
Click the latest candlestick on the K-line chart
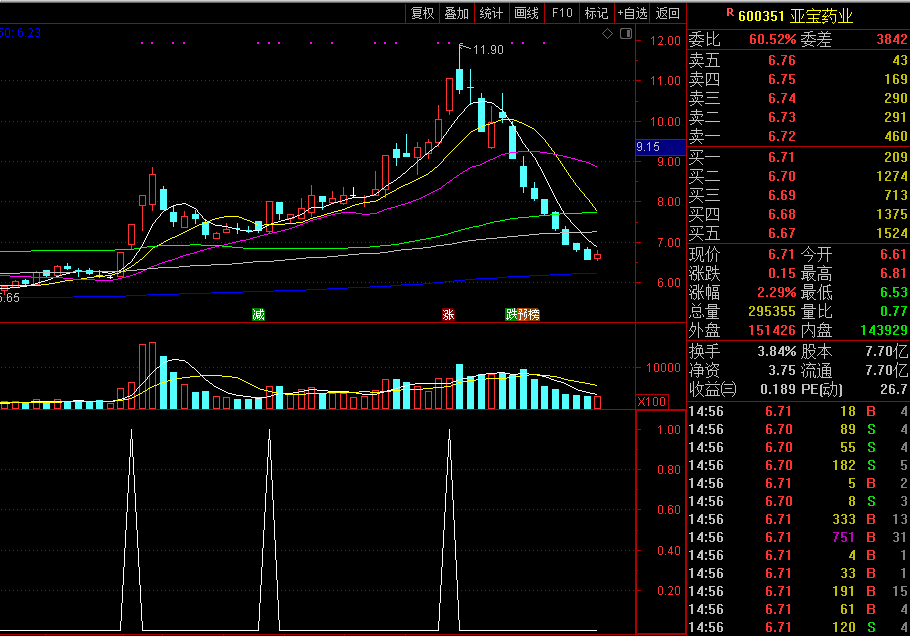[x=597, y=255]
